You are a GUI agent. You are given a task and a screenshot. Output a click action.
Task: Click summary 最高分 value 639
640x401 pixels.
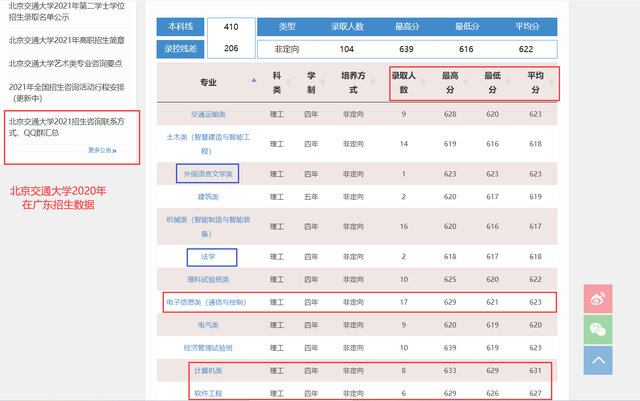pos(406,49)
